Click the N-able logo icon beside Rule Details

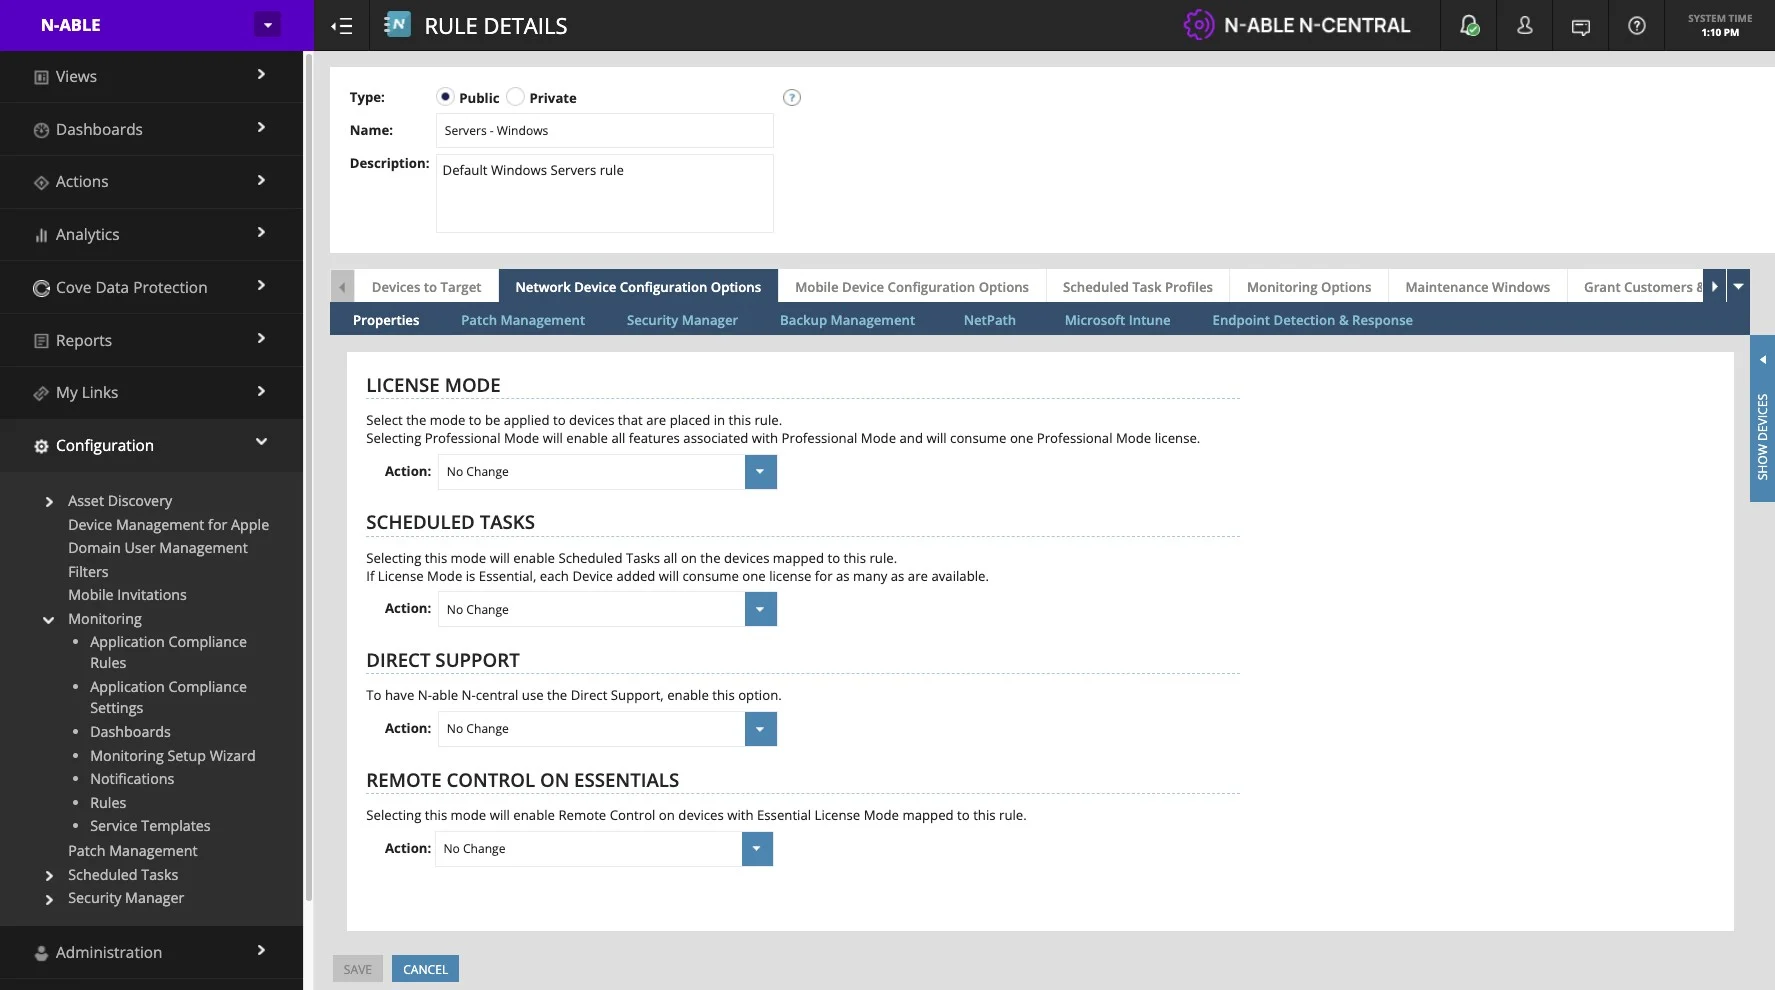[x=397, y=25]
